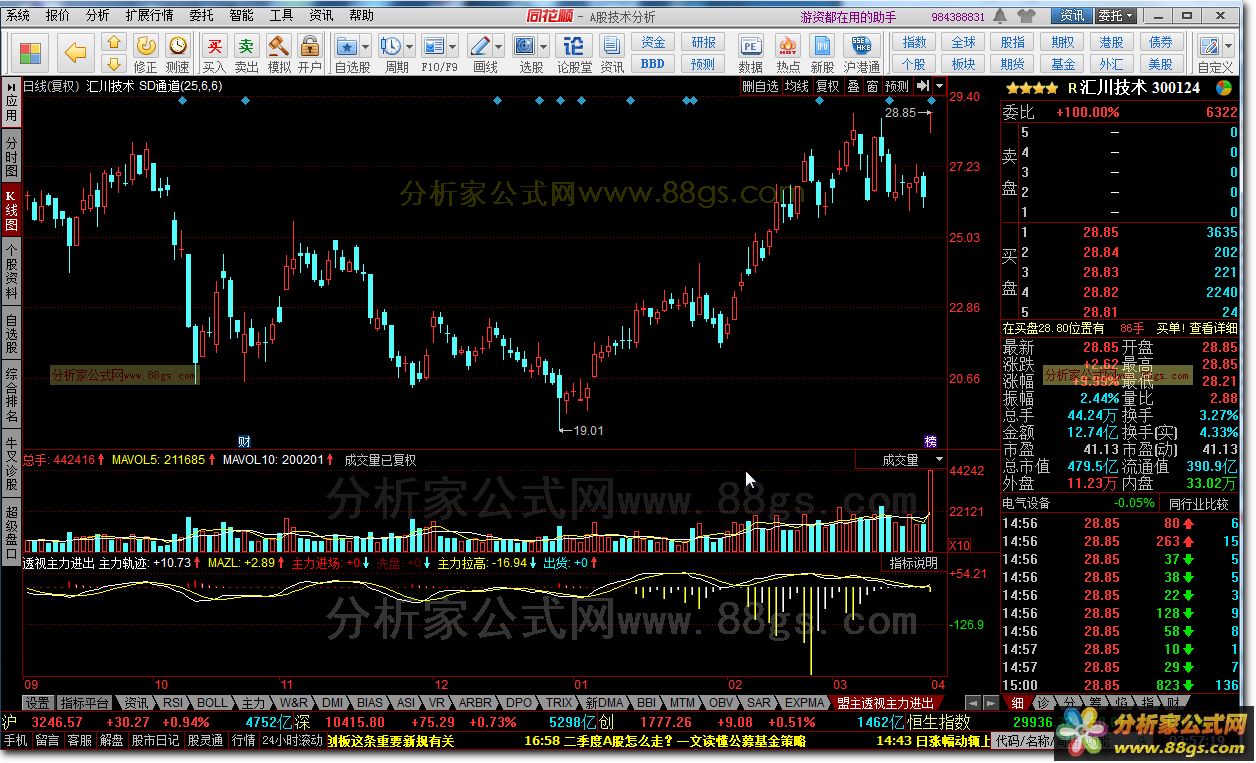Screen dimensions: 1256x763
Task: Click the BBD toolbar button
Action: (x=653, y=64)
